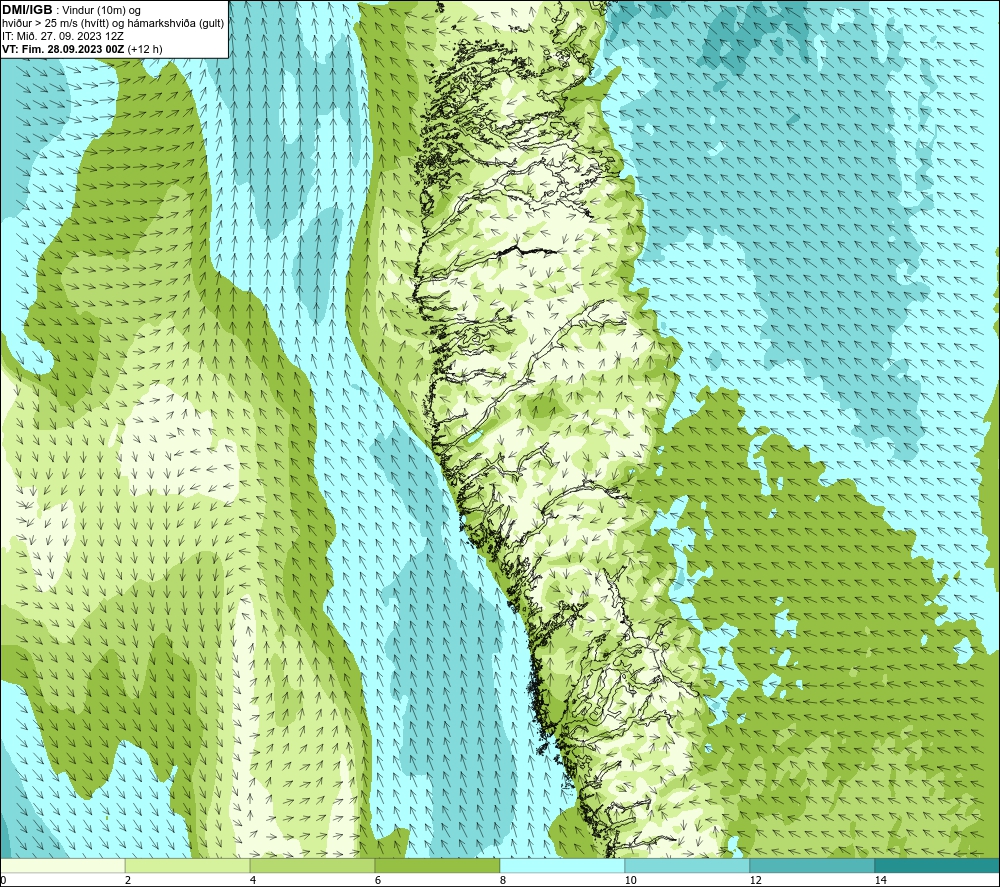1000x887 pixels.
Task: Click the legend scale label "10"
Action: [x=630, y=881]
